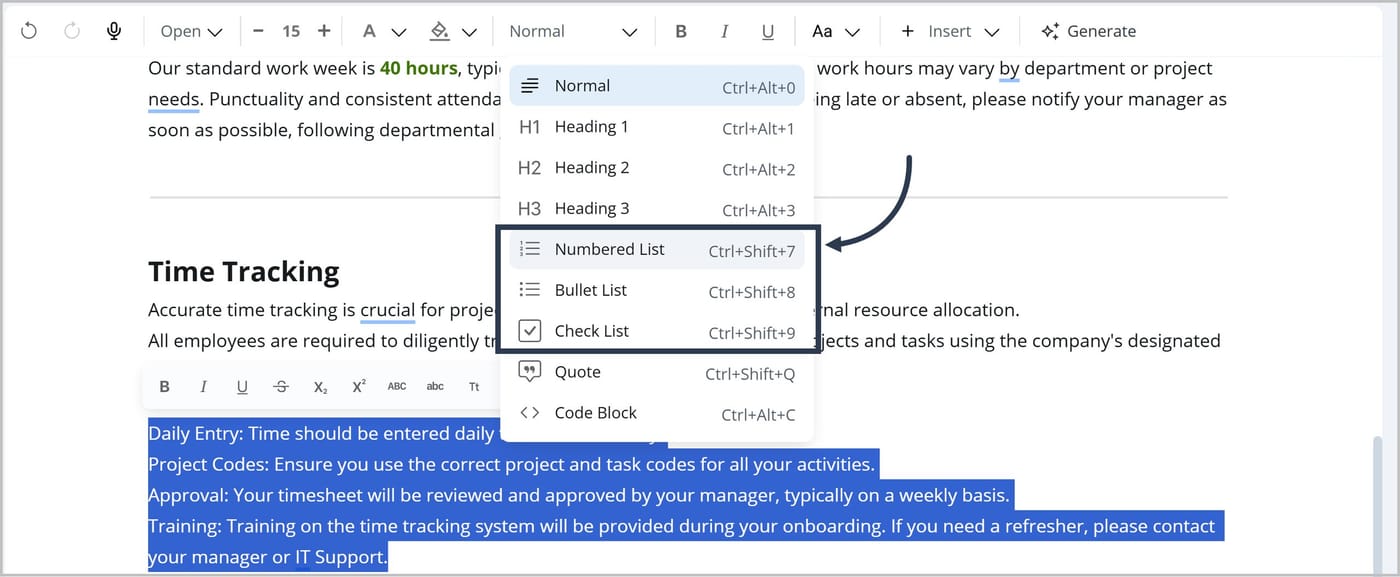Click the selected "Approval:" line
This screenshot has width=1400, height=577.
580,496
